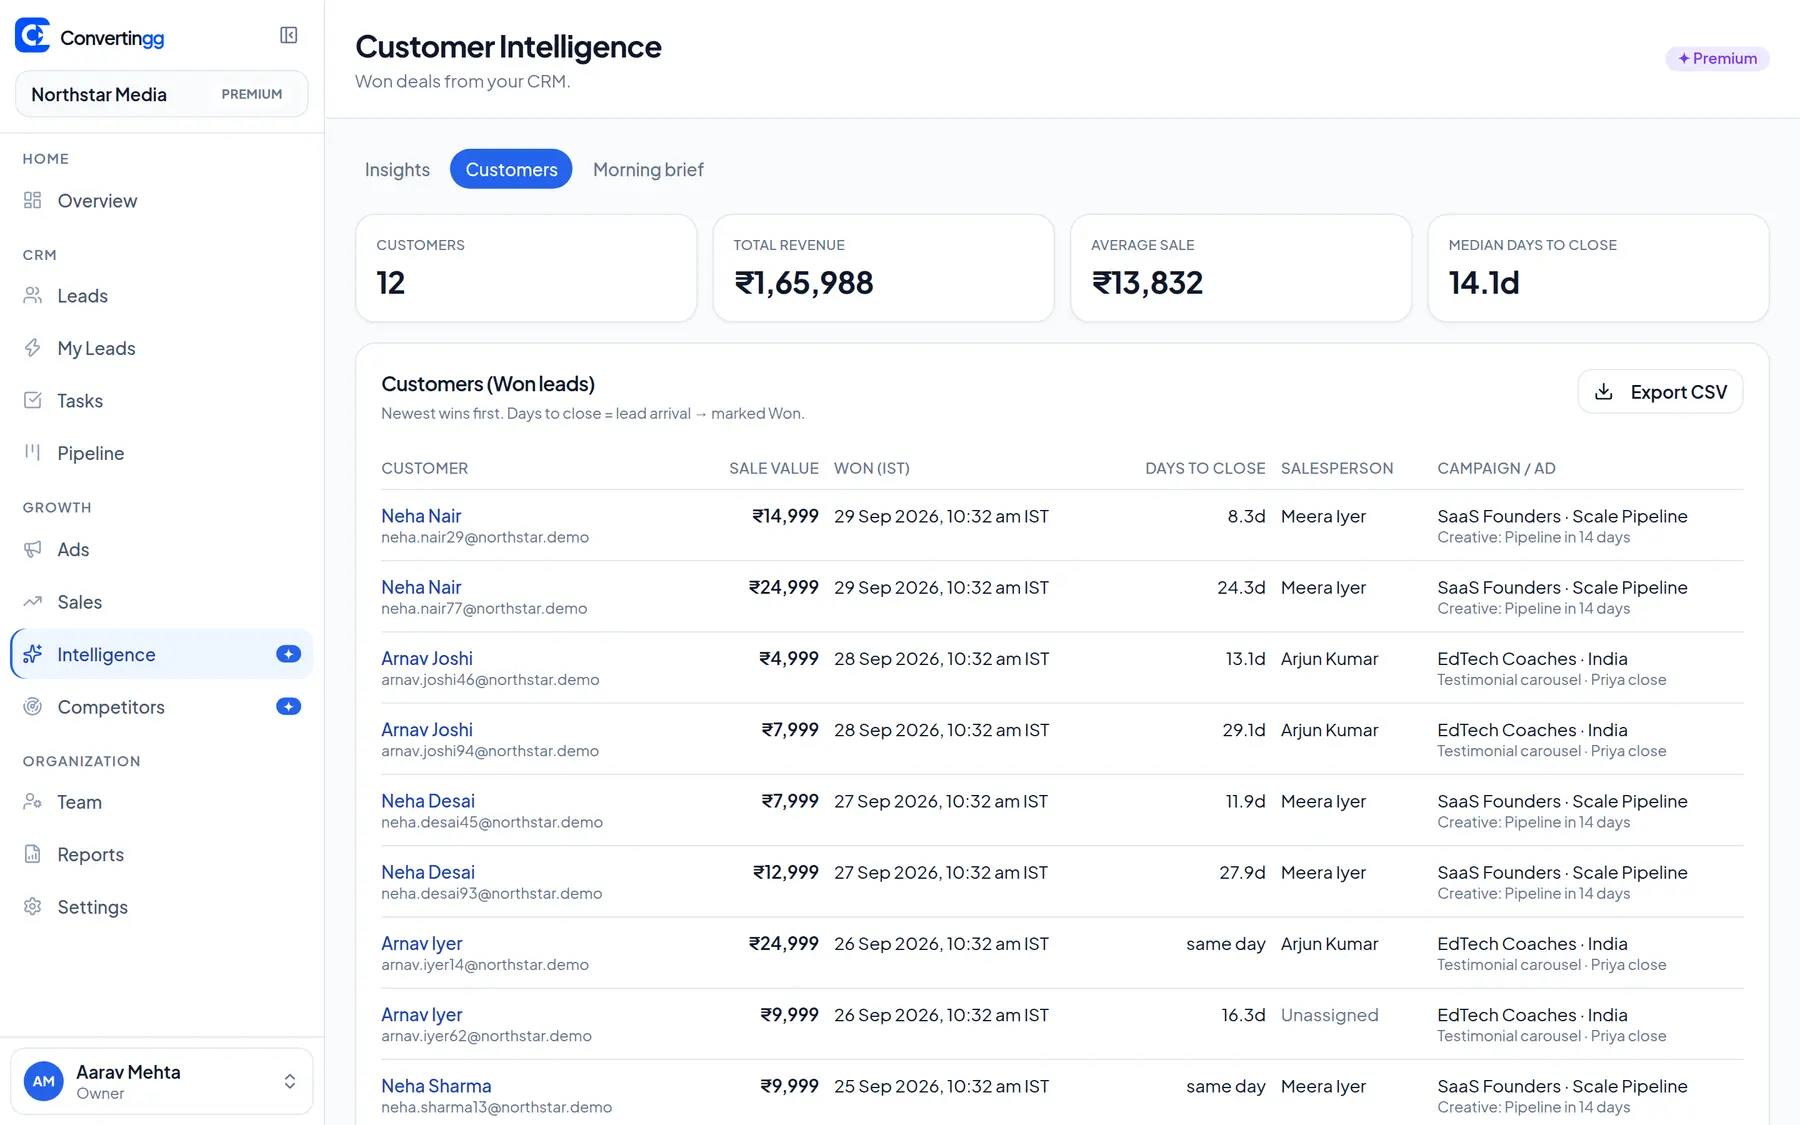Click the Team members icon
This screenshot has height=1125, width=1800.
click(33, 801)
